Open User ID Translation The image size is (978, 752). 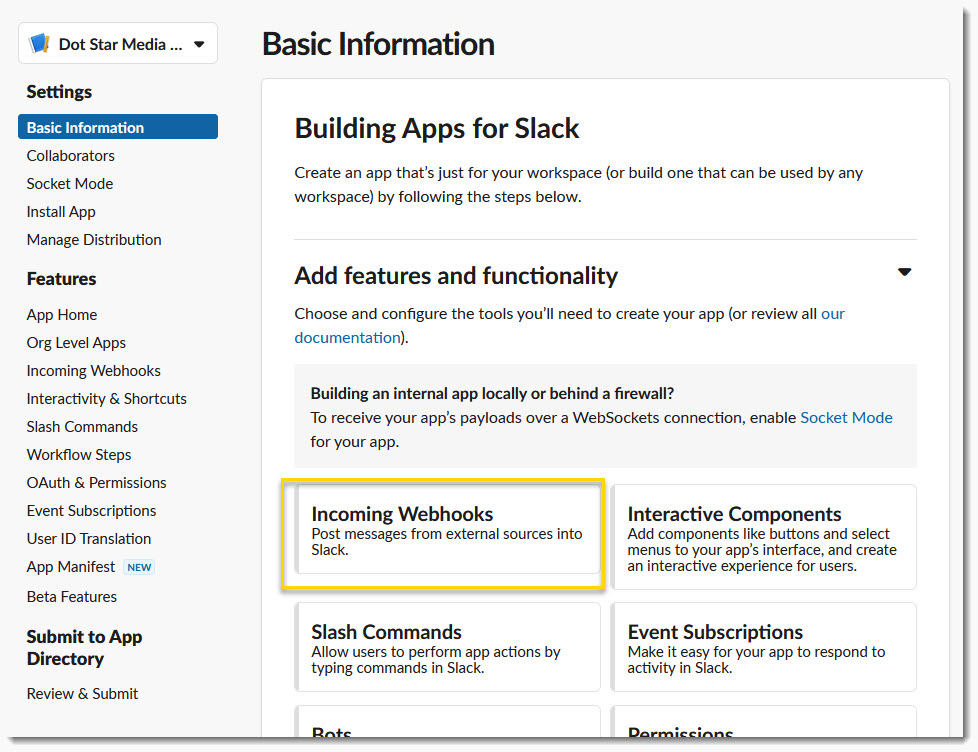coord(89,539)
